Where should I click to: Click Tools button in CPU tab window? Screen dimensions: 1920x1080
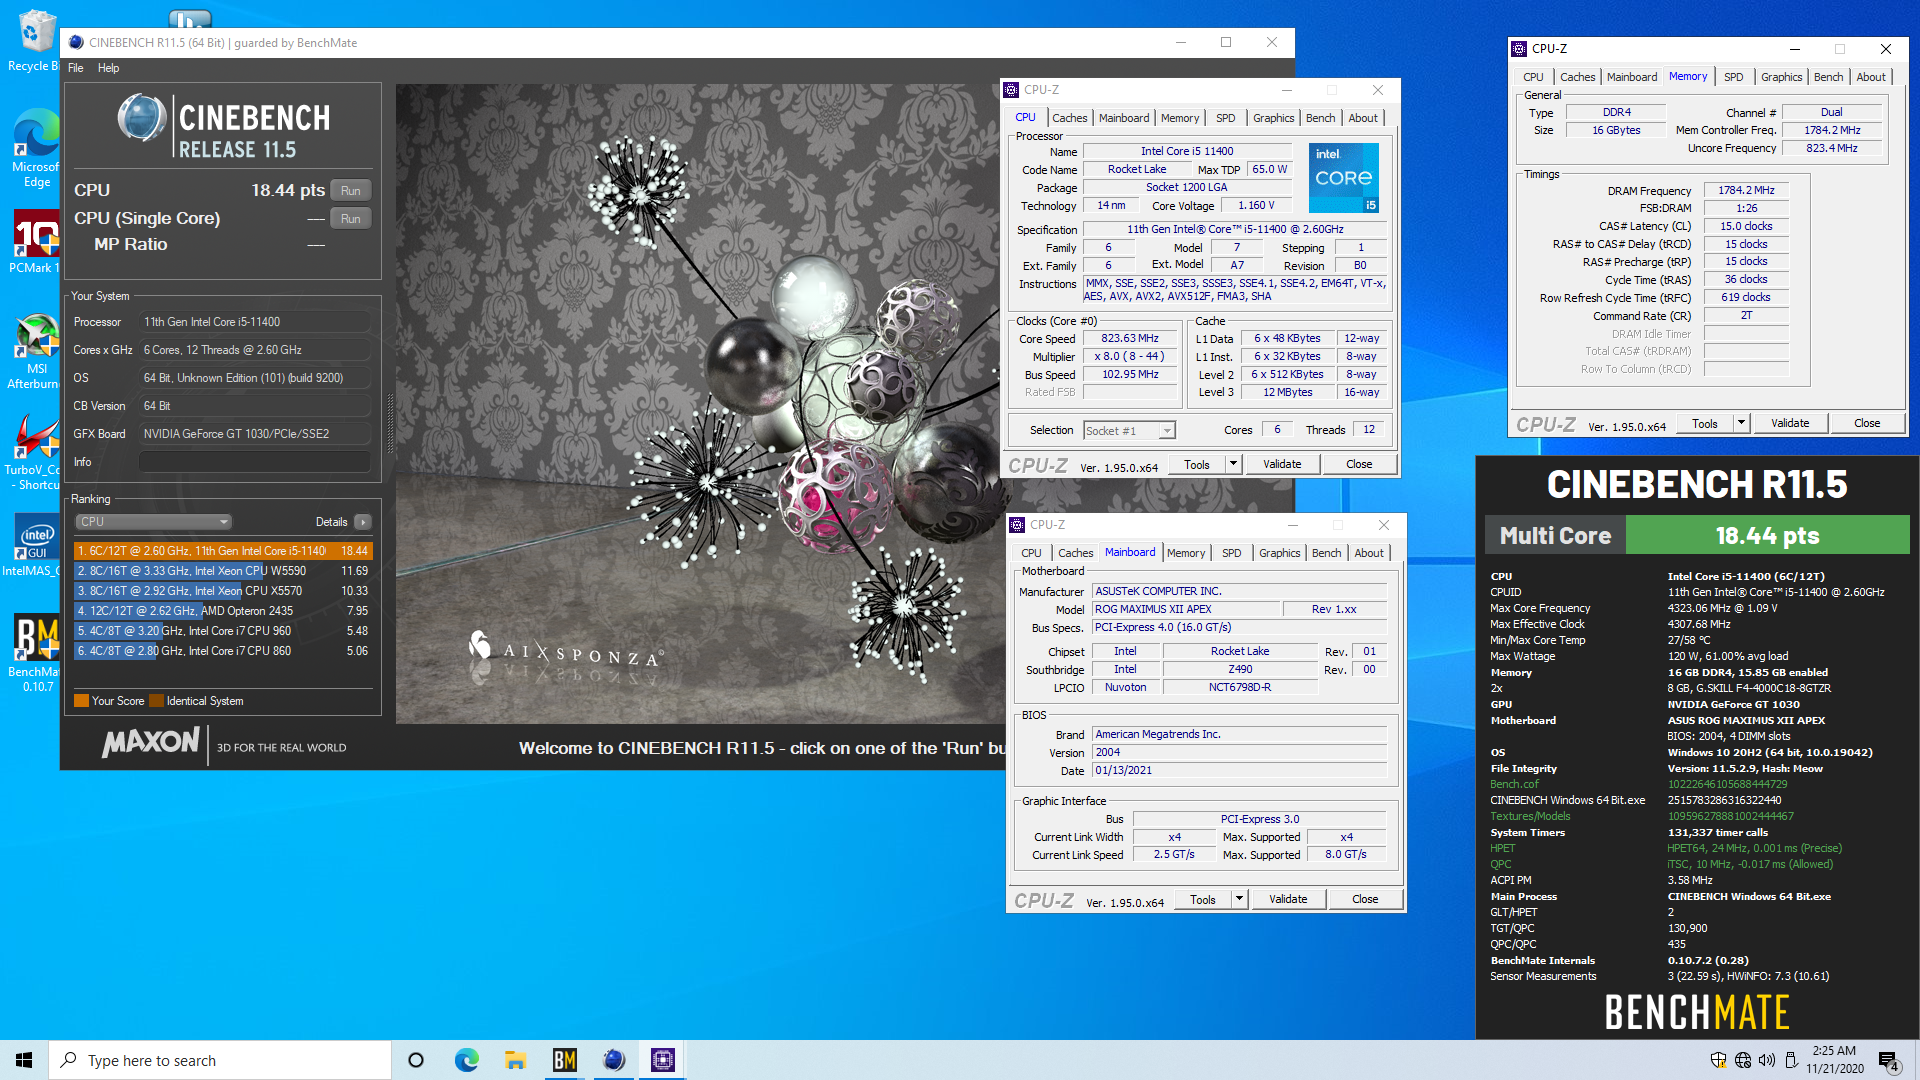point(1197,464)
